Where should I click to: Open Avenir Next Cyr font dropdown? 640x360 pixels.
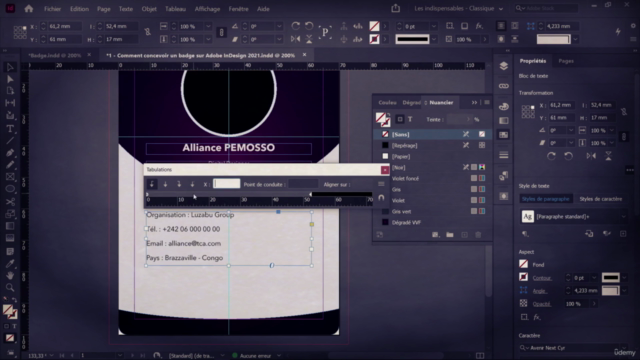pos(624,348)
